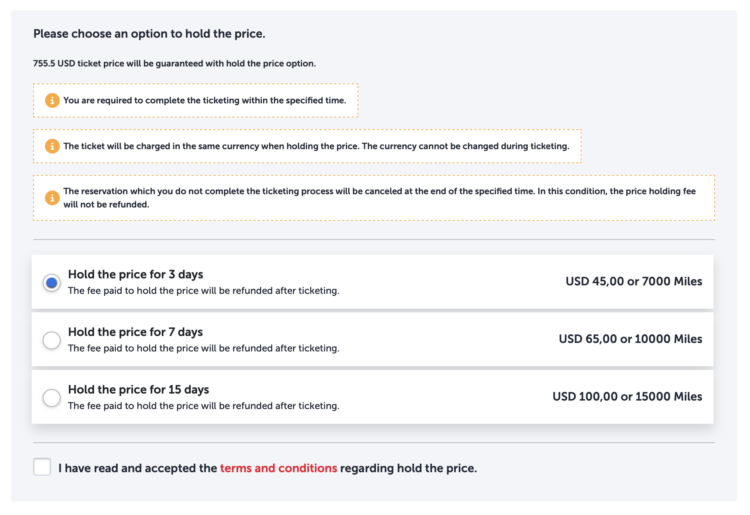The image size is (750, 515).
Task: Click 'Hold the price for 15 days' title
Action: pyautogui.click(x=139, y=390)
